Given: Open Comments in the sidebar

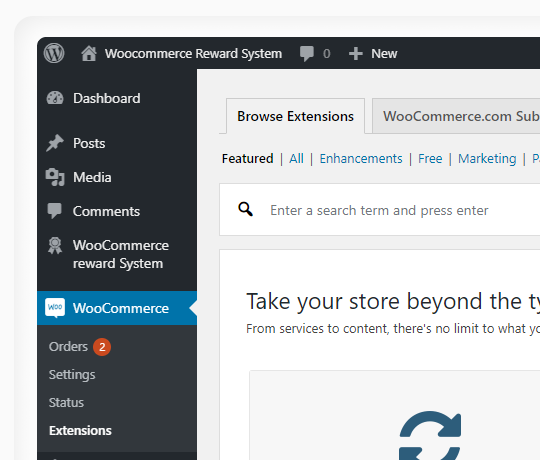Looking at the screenshot, I should (106, 211).
